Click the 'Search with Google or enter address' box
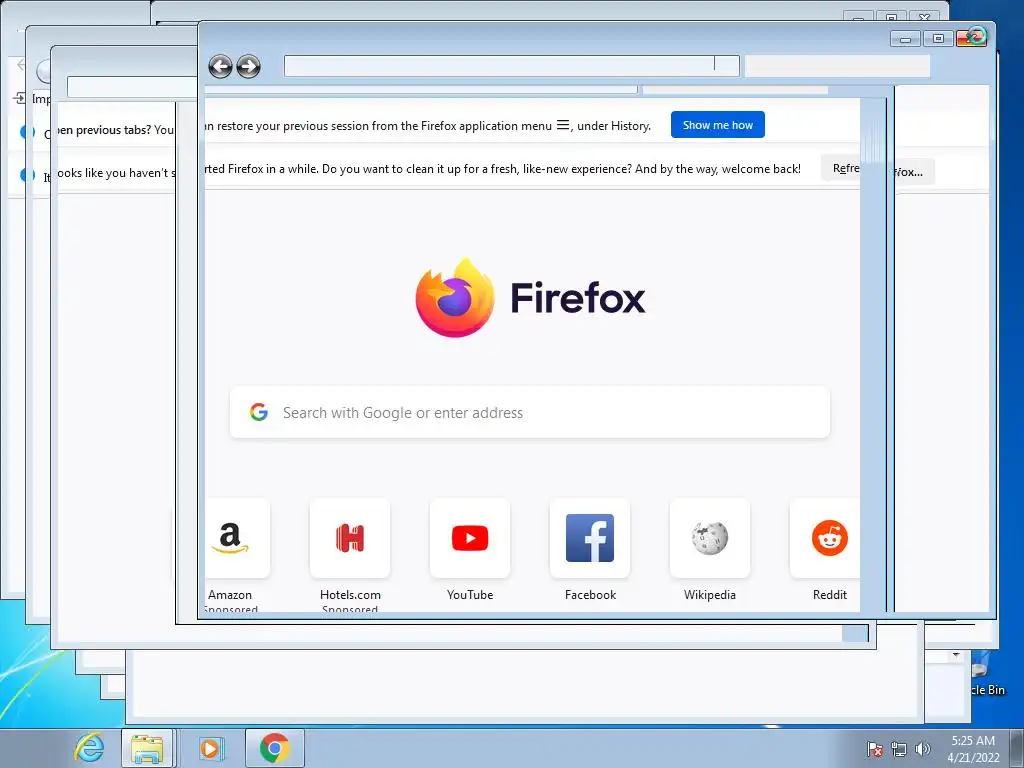Image resolution: width=1024 pixels, height=768 pixels. (530, 413)
